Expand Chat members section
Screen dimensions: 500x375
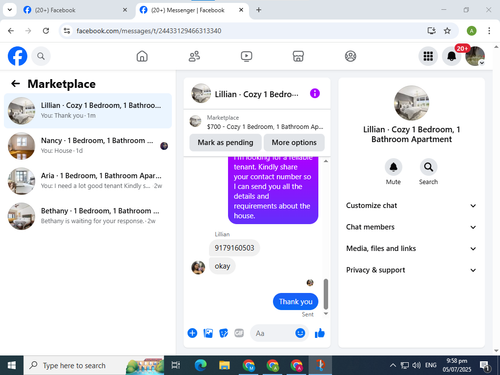pyautogui.click(x=411, y=227)
